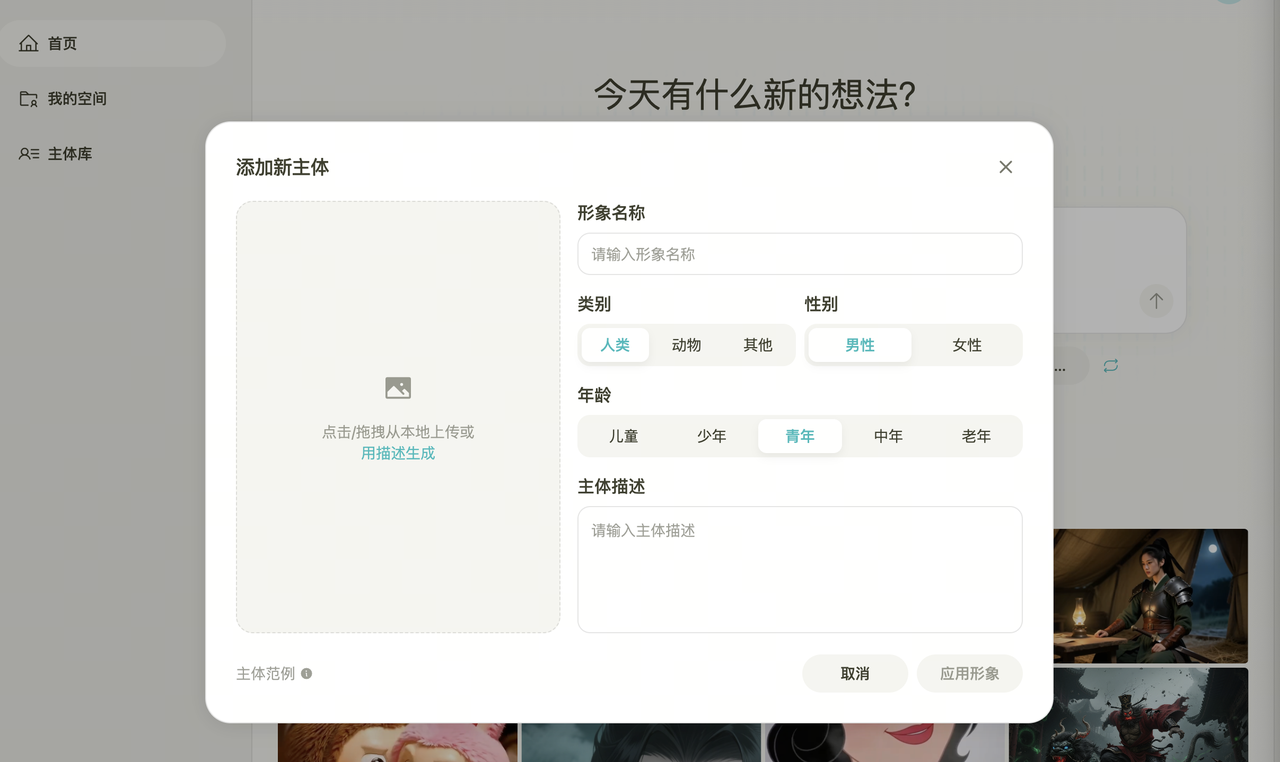
Task: Focus the 形象名称 input field
Action: pyautogui.click(x=799, y=254)
